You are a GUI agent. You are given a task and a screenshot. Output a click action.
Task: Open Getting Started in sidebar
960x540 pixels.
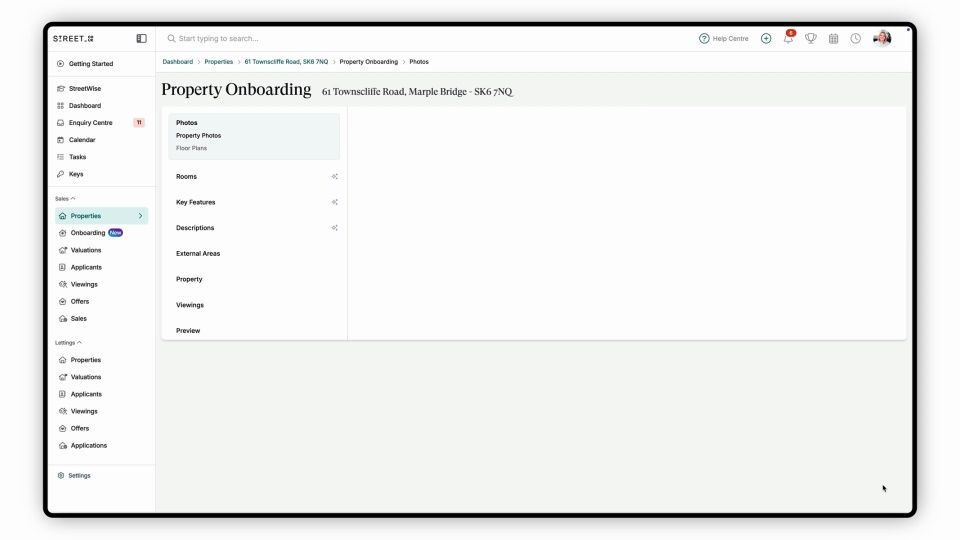91,64
